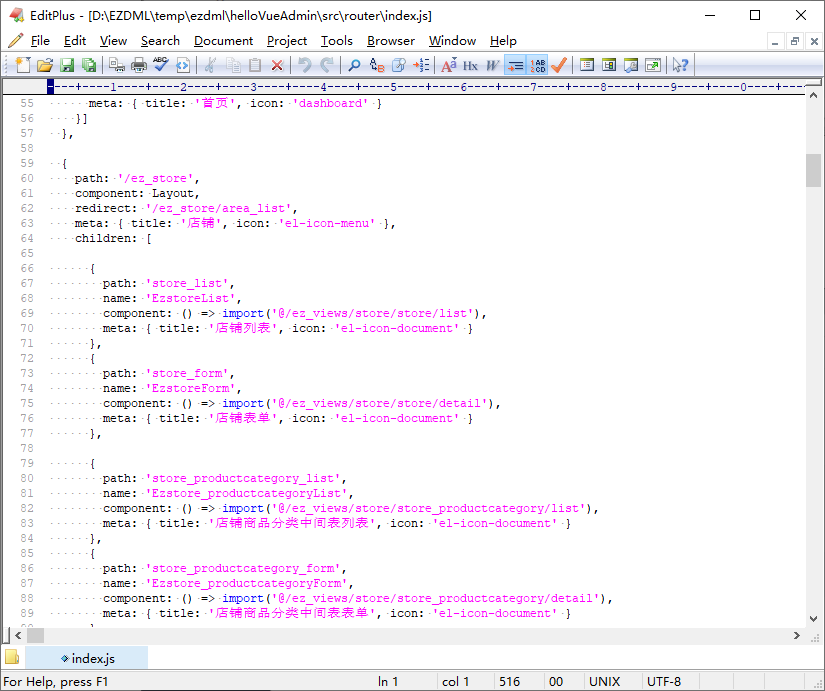Click the Cut scissors icon
This screenshot has width=825, height=691.
click(x=208, y=64)
